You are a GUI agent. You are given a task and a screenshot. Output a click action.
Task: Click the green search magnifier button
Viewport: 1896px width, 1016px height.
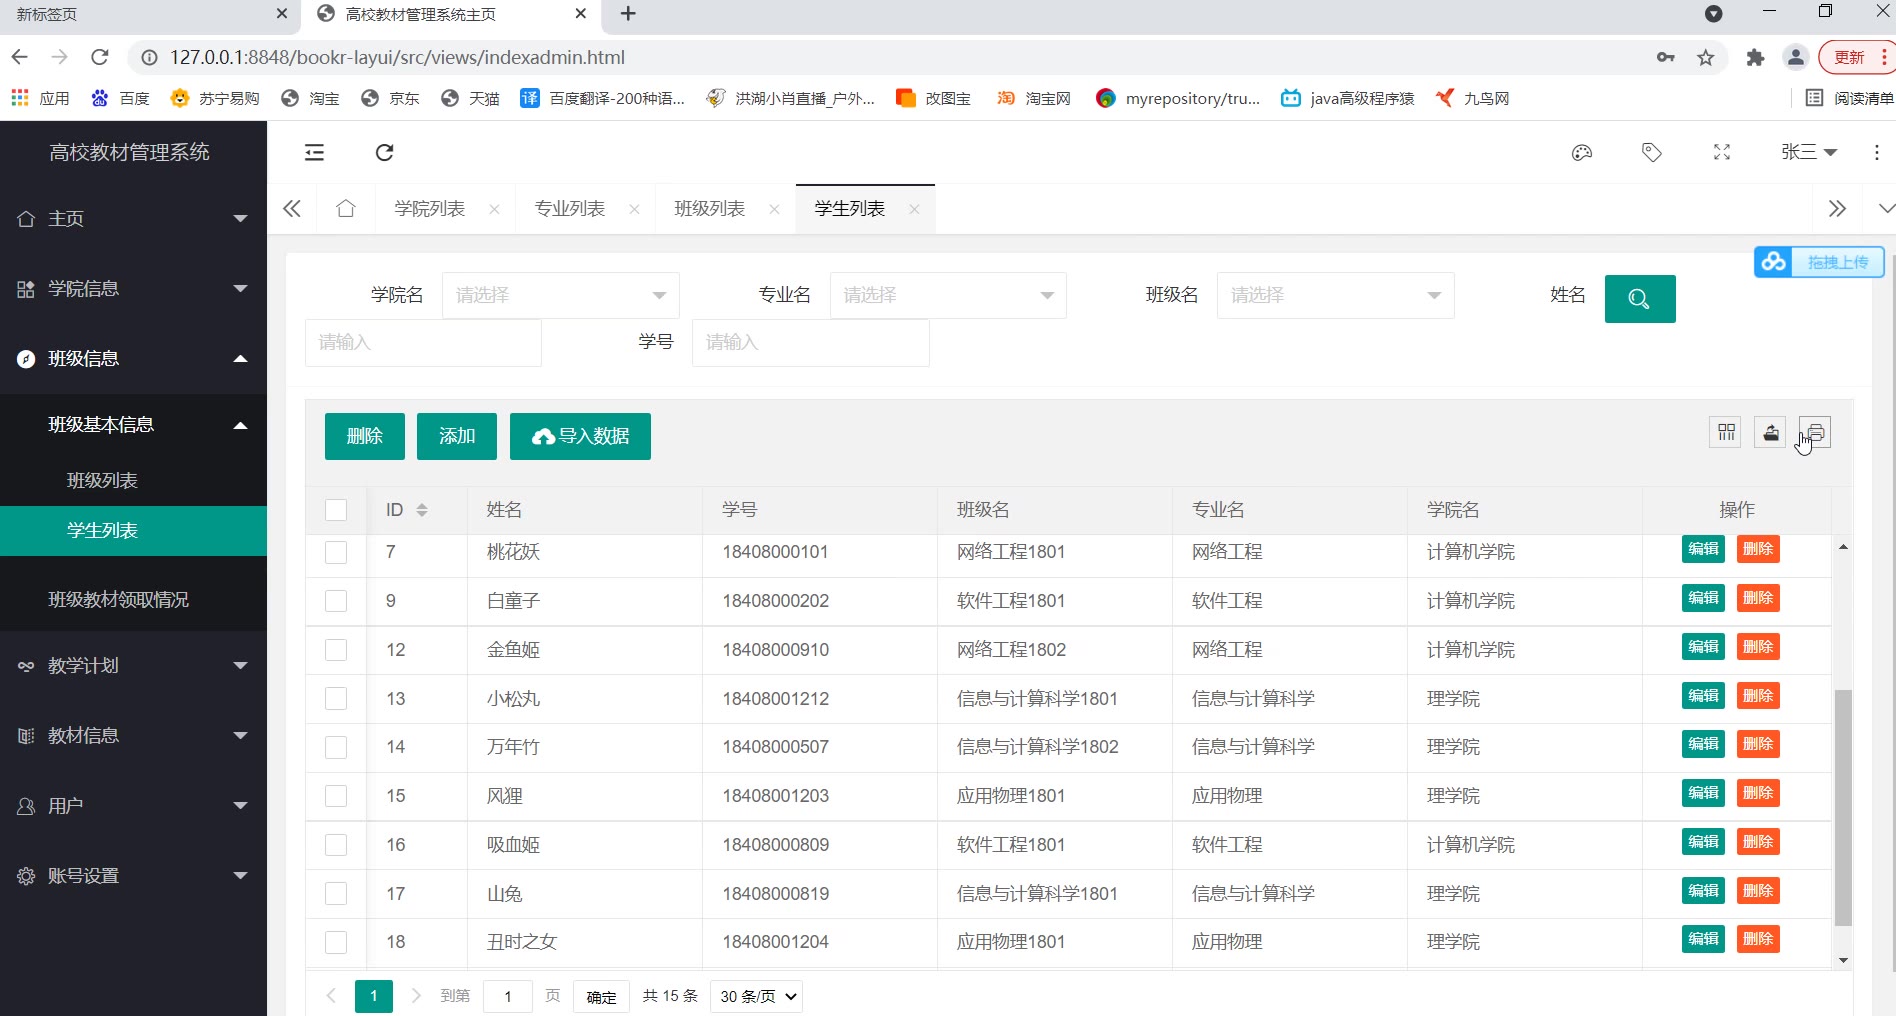(x=1639, y=299)
